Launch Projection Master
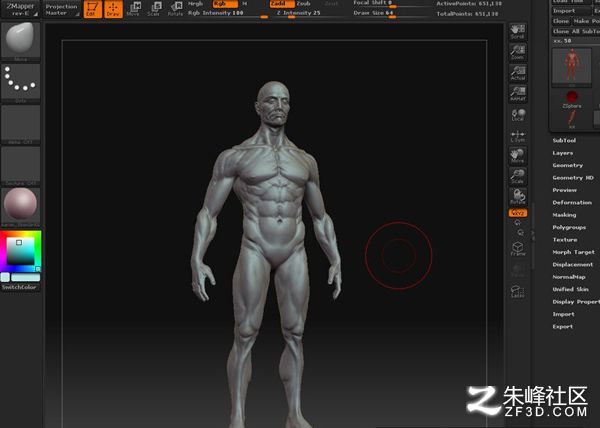 pyautogui.click(x=61, y=9)
